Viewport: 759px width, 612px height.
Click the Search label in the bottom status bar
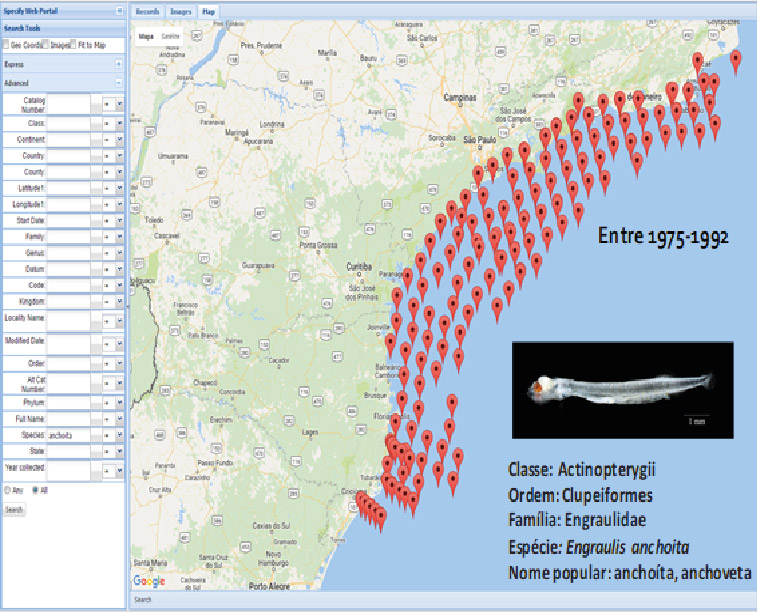(x=143, y=599)
